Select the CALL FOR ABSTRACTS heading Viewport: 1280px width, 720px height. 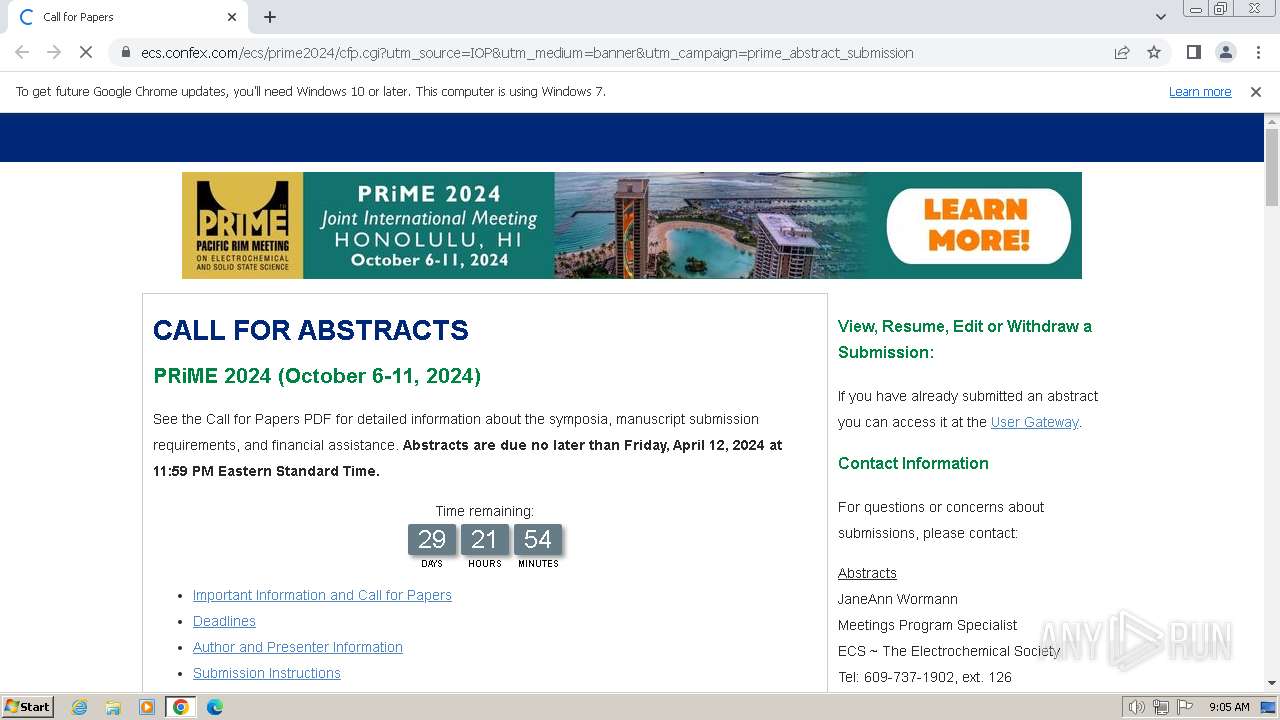coord(311,330)
